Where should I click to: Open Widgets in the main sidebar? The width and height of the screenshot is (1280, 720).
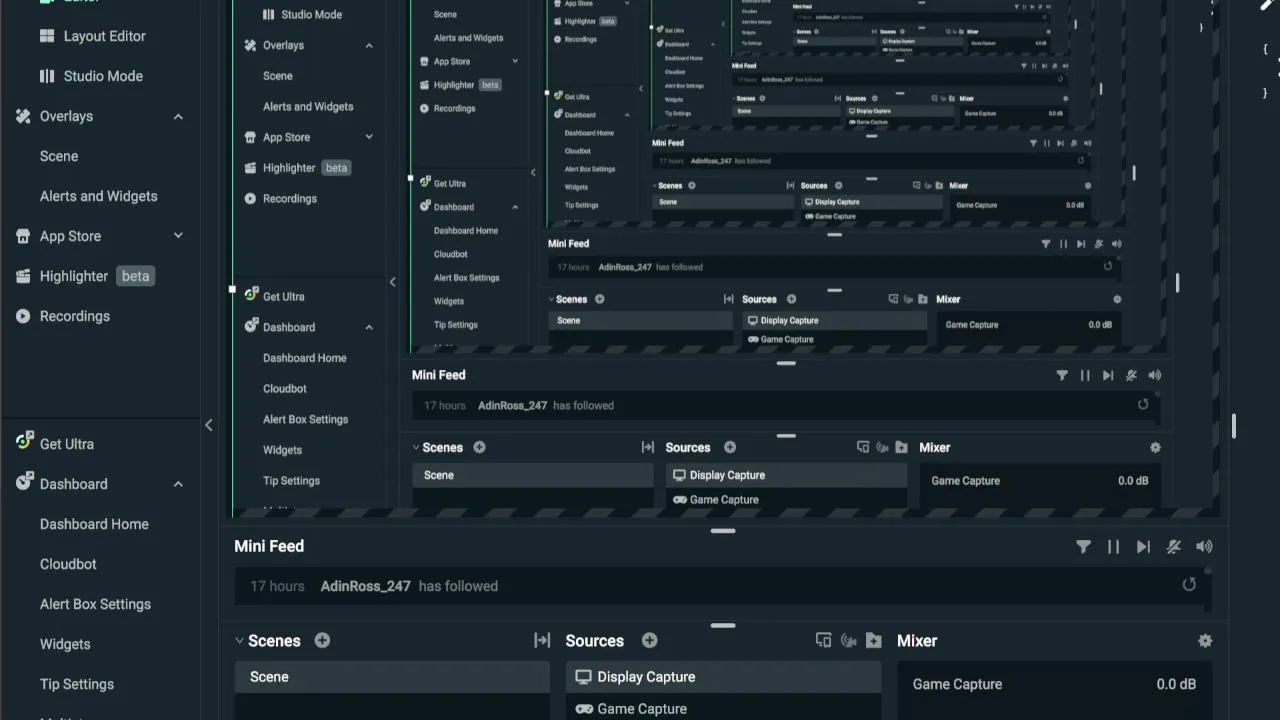click(x=65, y=644)
